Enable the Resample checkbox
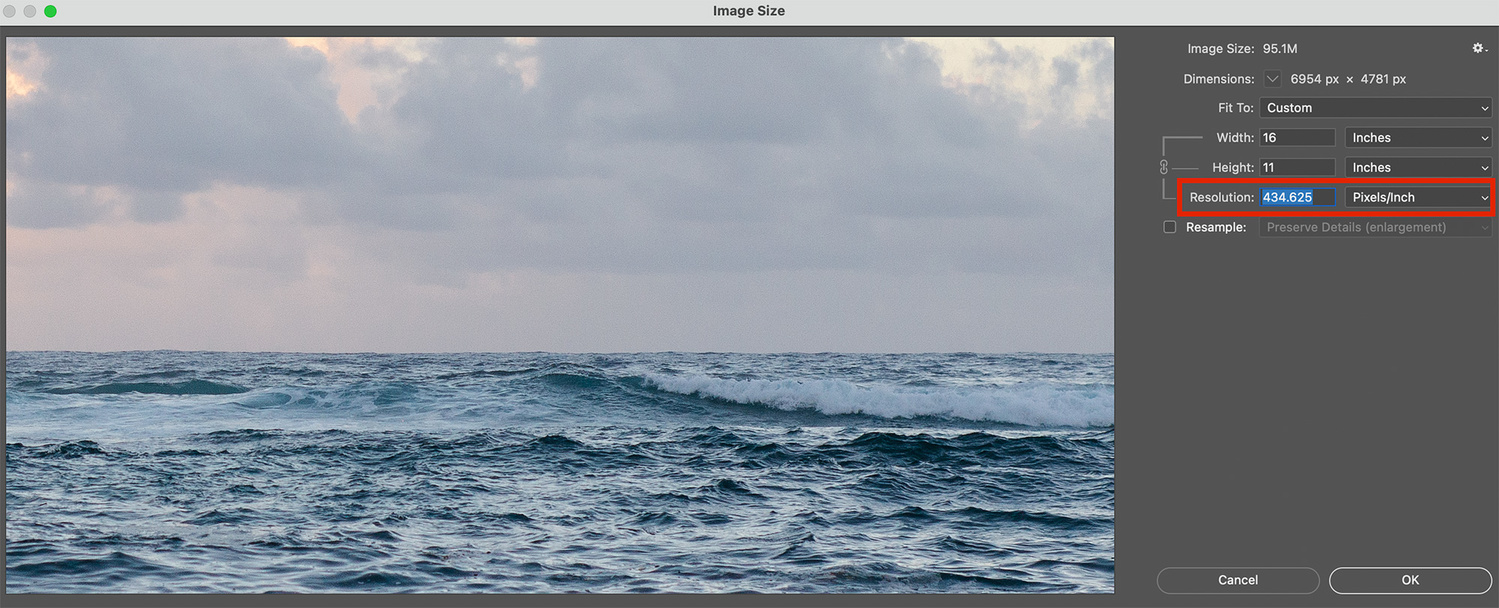 click(x=1170, y=227)
